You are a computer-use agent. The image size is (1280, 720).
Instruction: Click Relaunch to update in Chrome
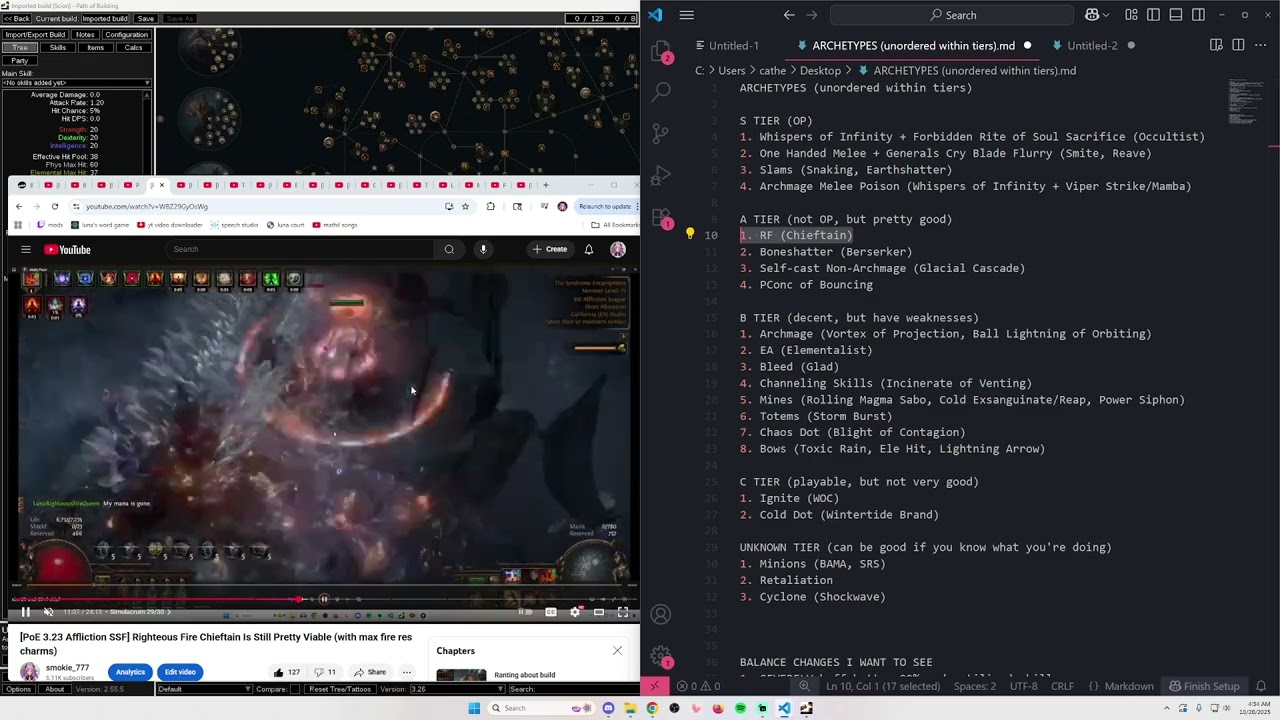606,206
